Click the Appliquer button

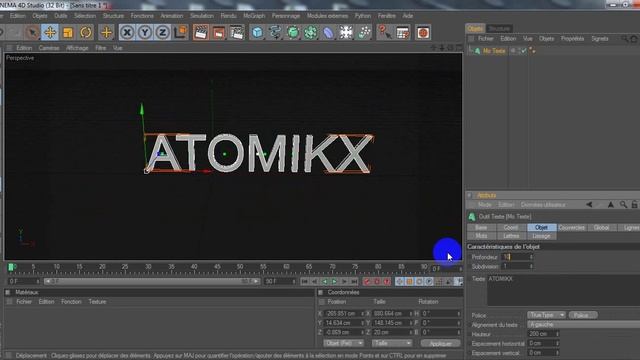440,343
